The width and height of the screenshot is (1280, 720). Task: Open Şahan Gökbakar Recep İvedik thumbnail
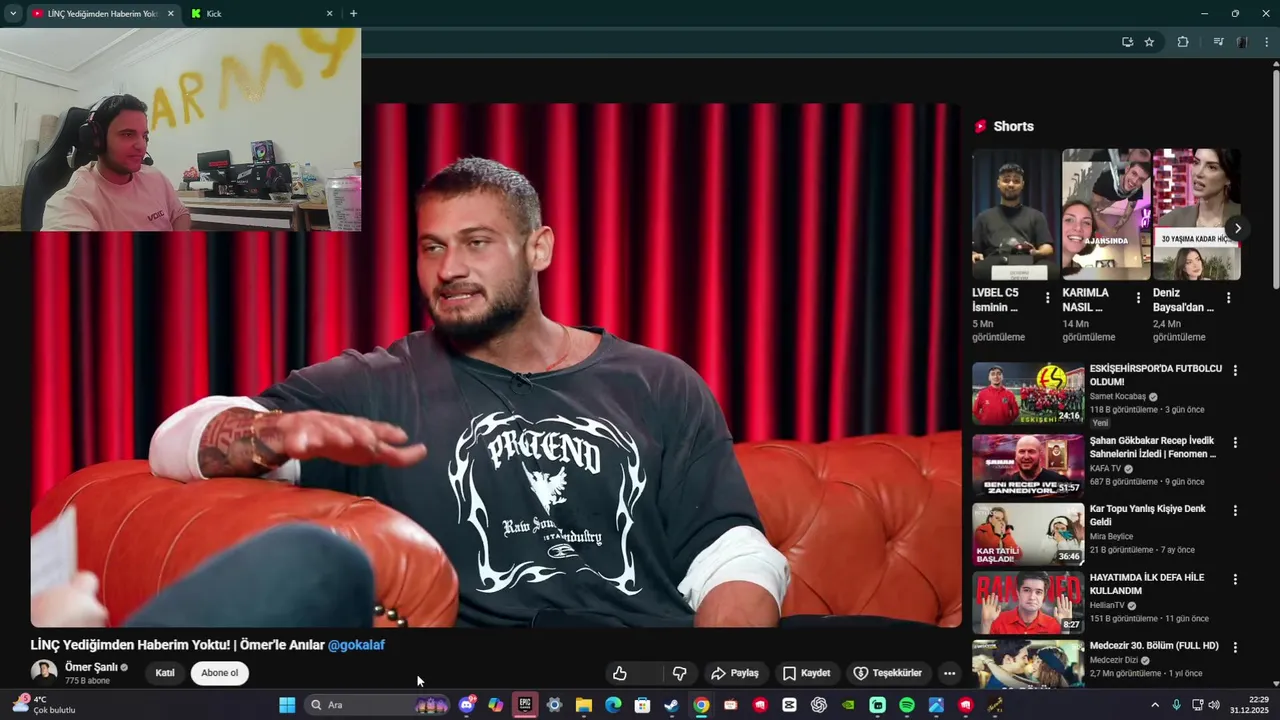click(1028, 465)
